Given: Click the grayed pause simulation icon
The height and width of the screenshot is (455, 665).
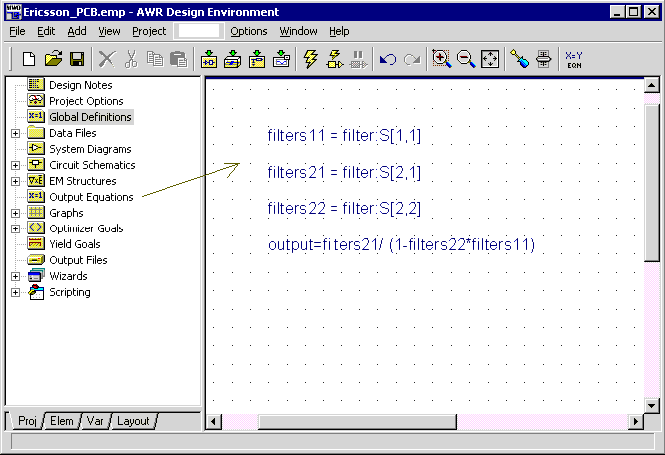Looking at the screenshot, I should click(x=358, y=60).
